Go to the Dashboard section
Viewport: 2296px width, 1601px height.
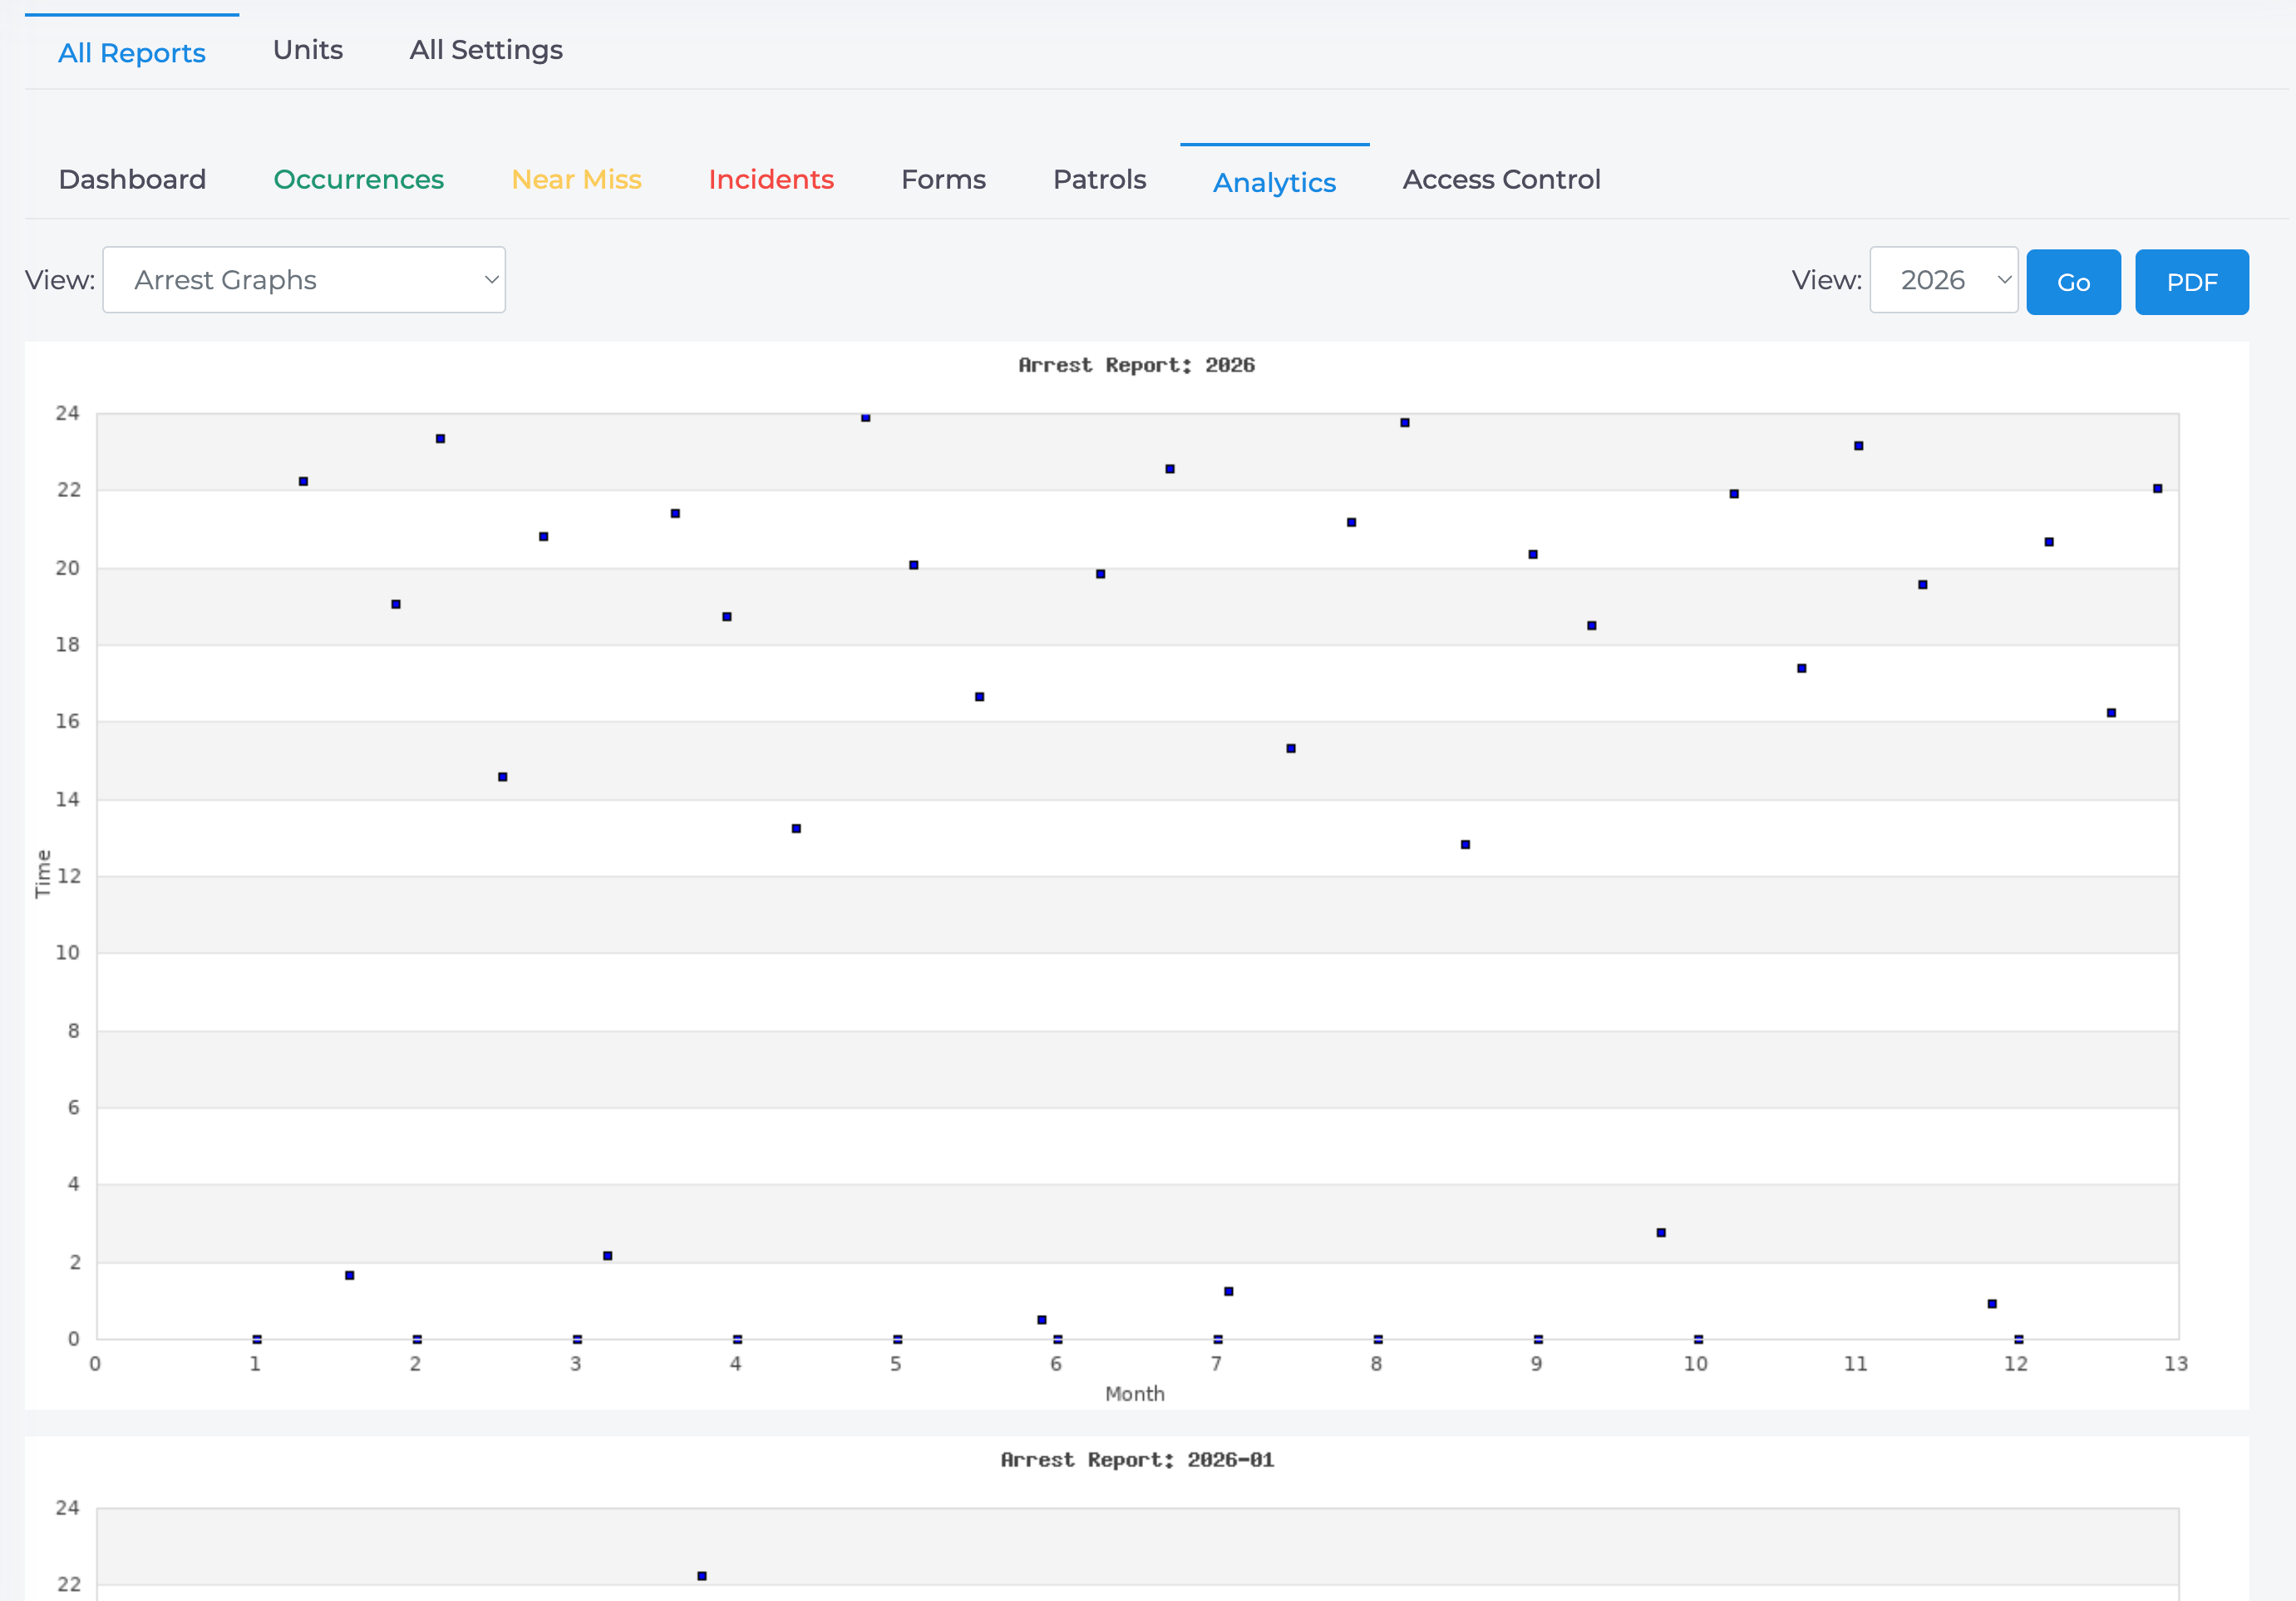point(132,180)
